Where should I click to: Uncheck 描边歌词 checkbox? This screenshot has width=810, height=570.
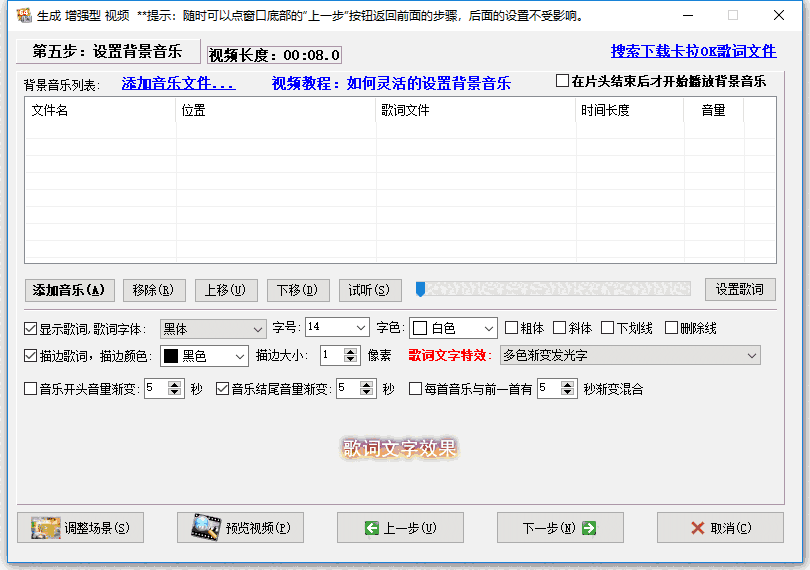coord(30,356)
